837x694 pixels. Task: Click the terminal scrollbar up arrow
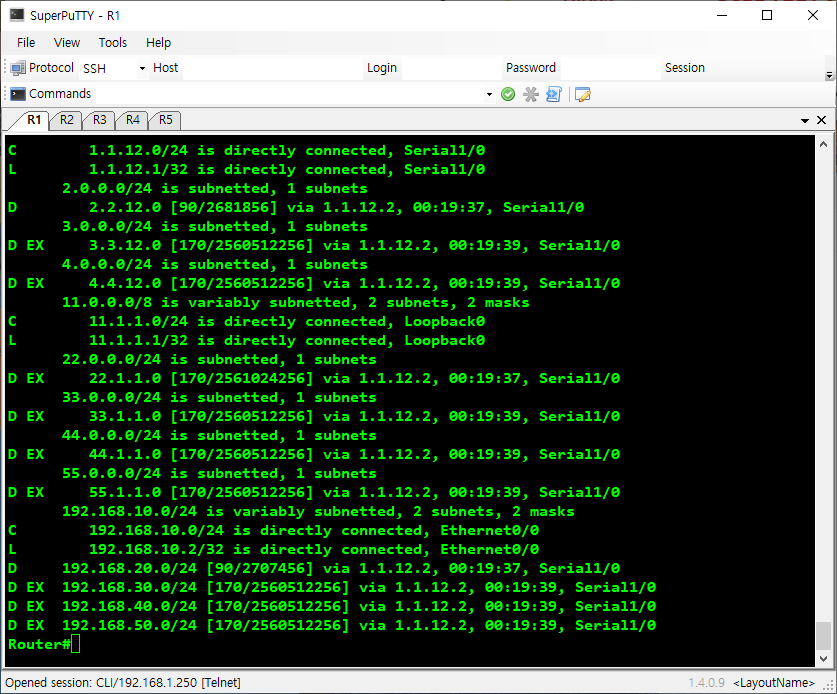[823, 144]
